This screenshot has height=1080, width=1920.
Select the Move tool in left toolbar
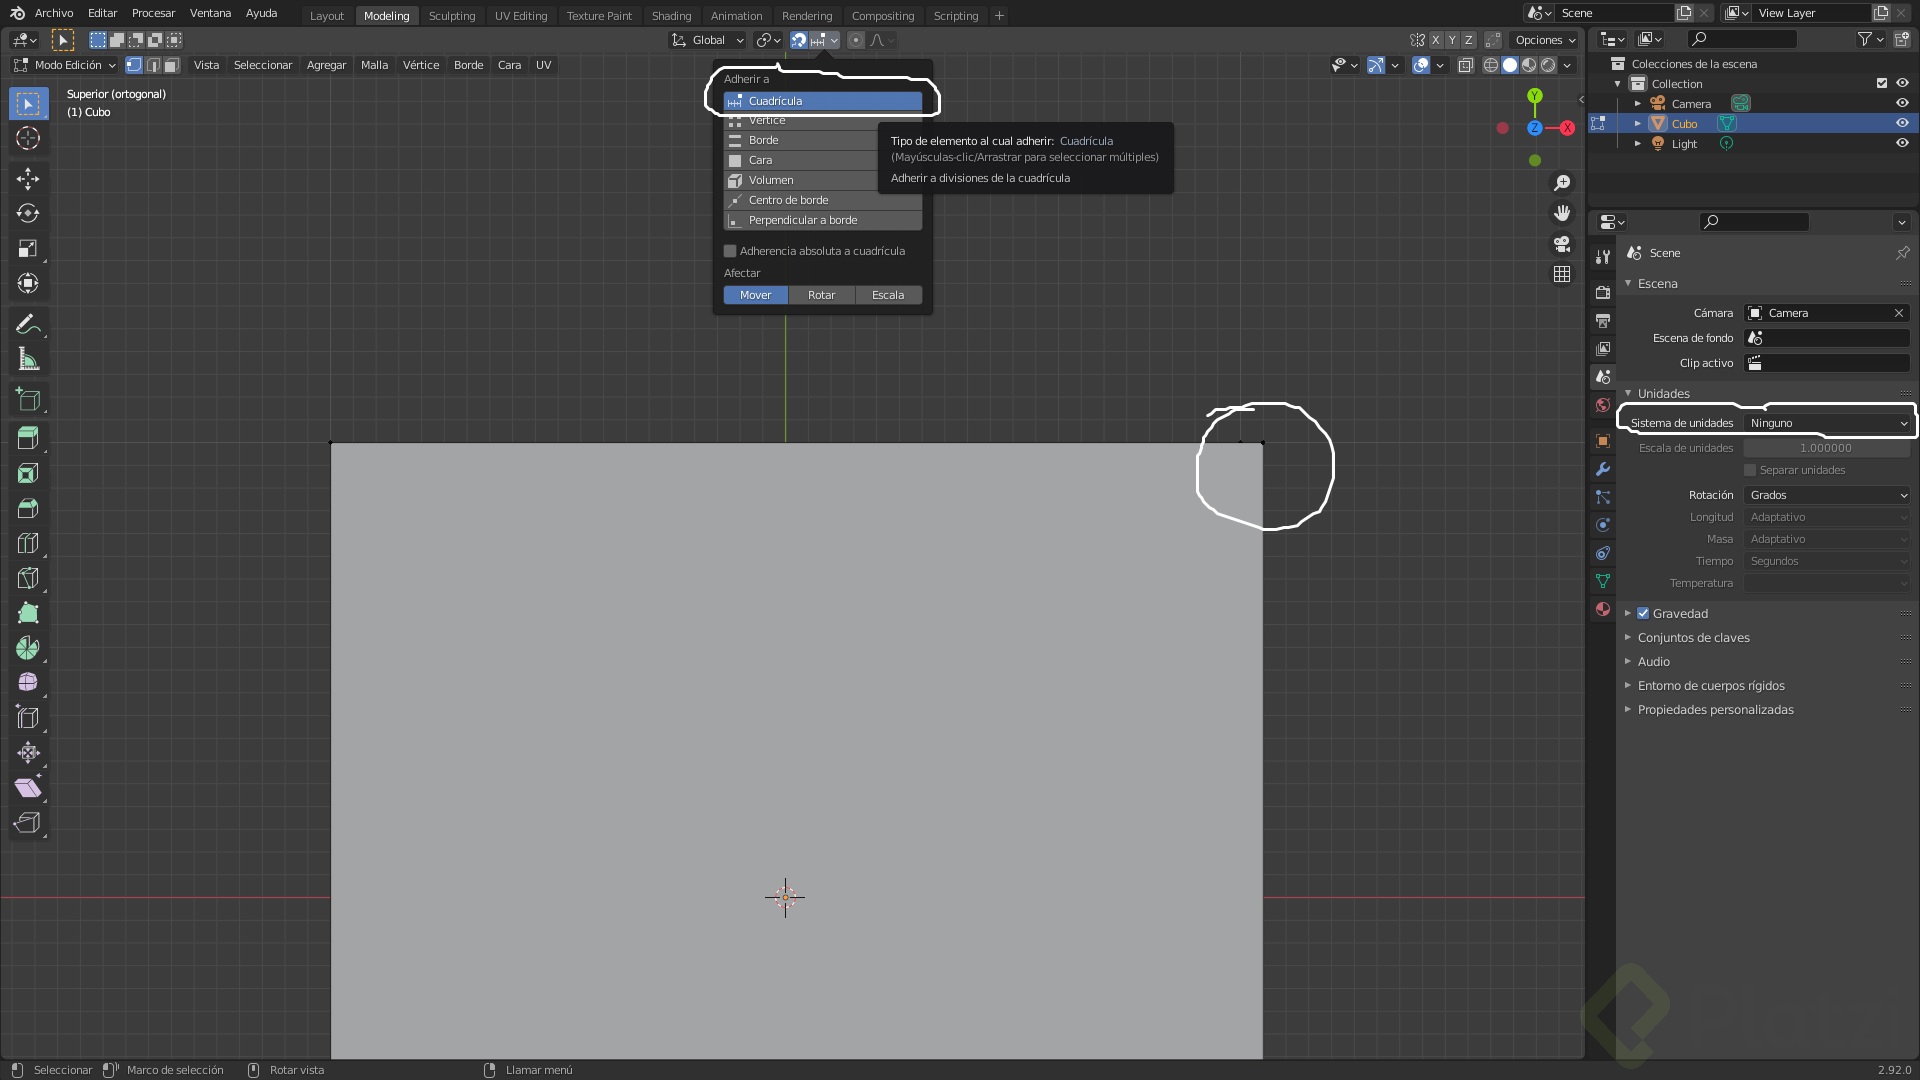point(28,179)
